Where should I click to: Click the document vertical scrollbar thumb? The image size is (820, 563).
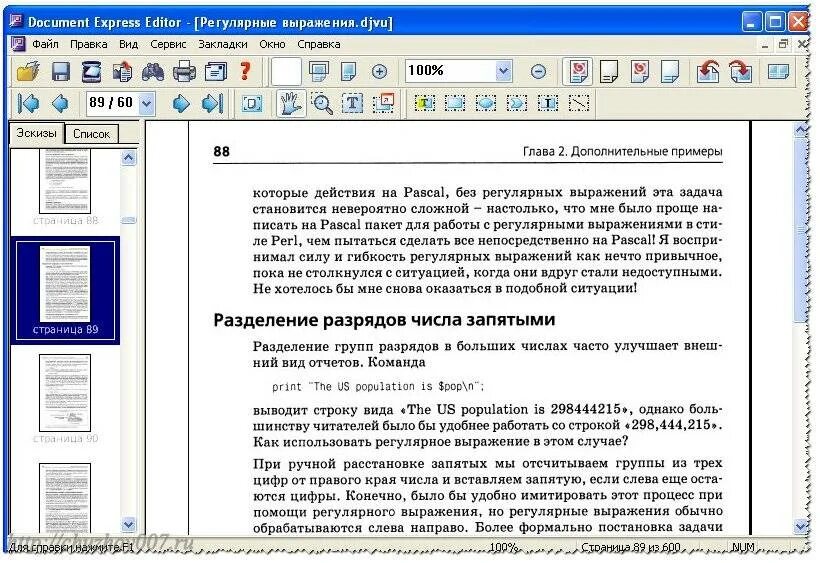[802, 230]
